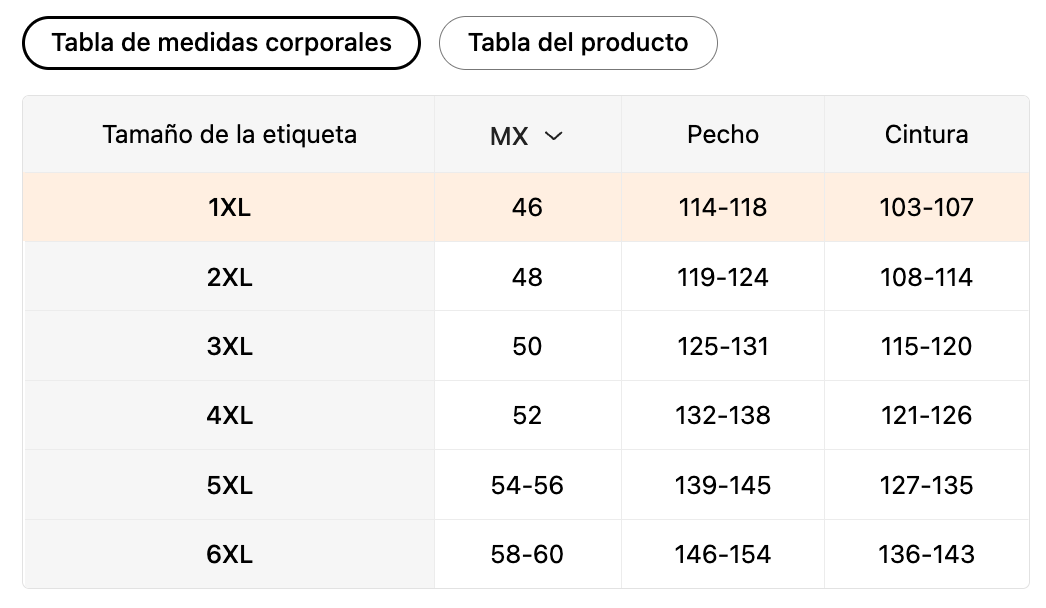This screenshot has width=1046, height=608.
Task: Click the chest value 114-118
Action: point(723,207)
